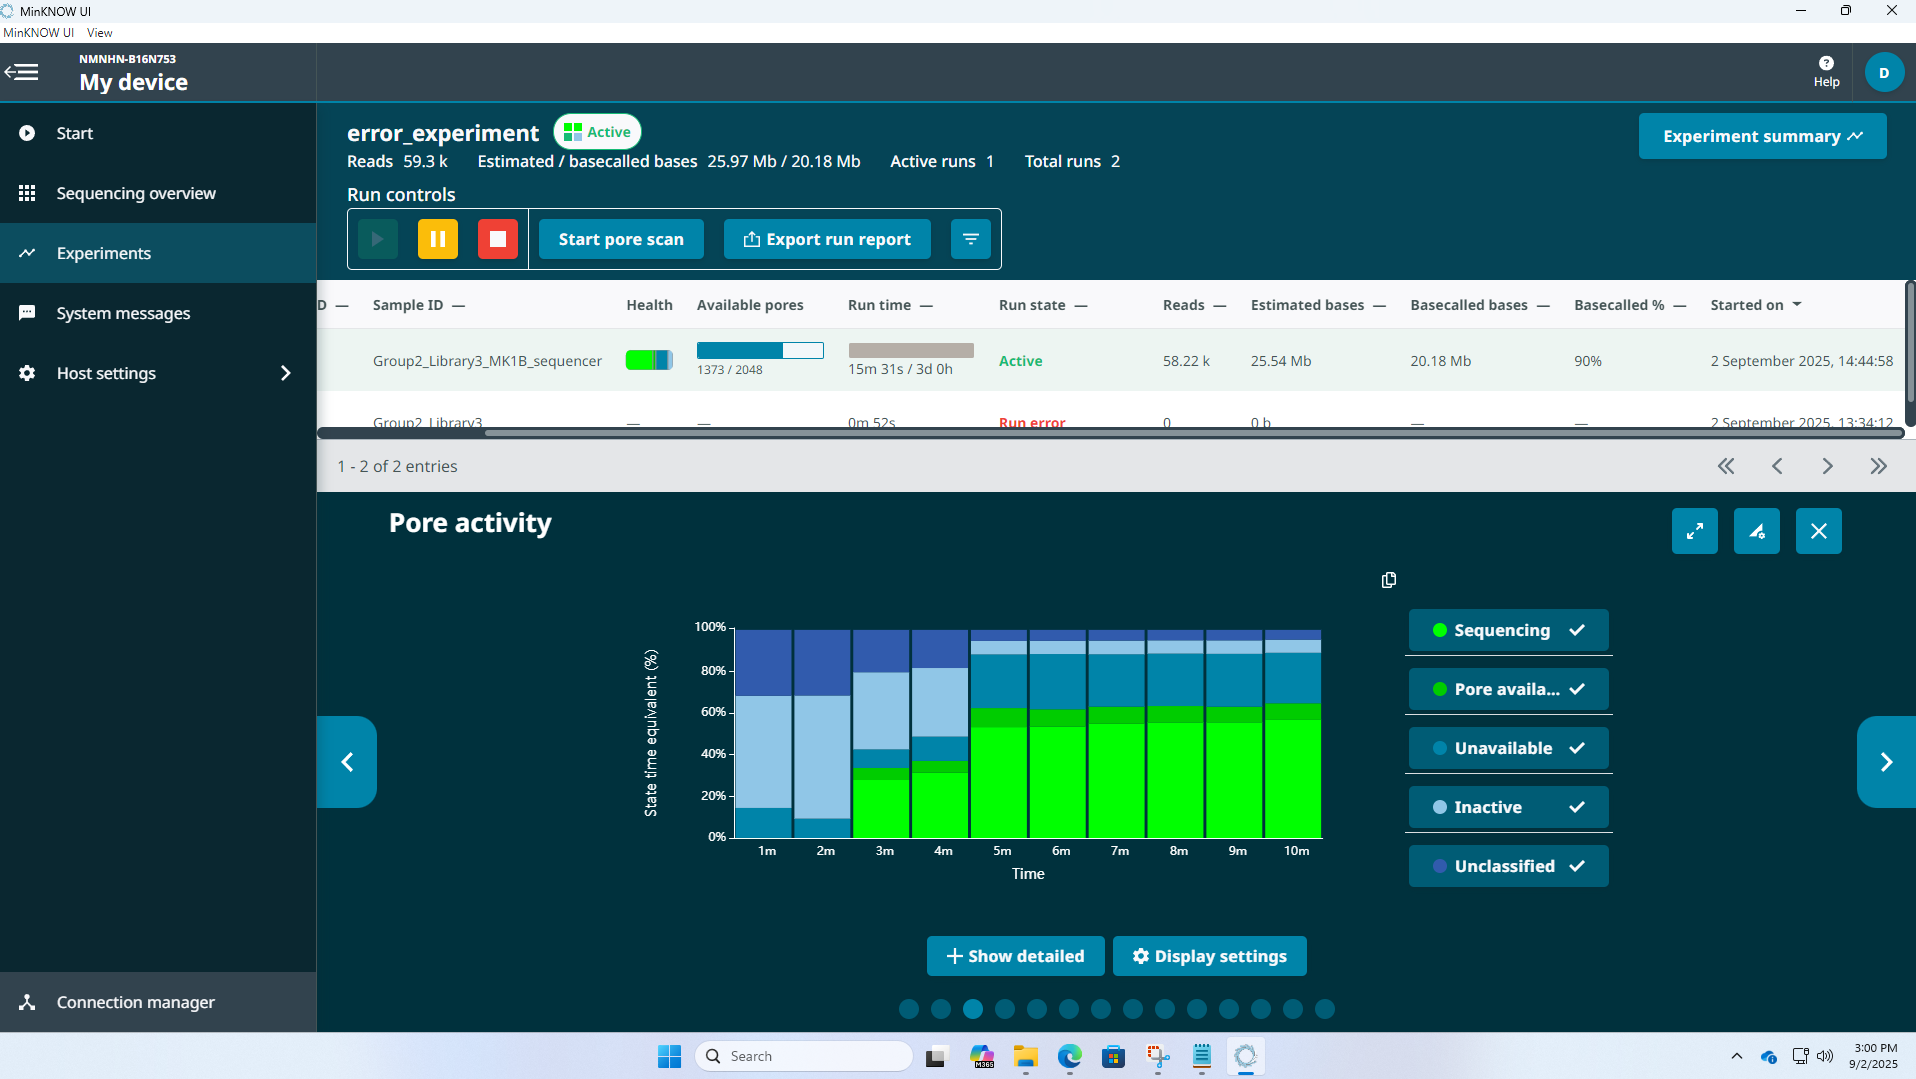The width and height of the screenshot is (1916, 1079).
Task: Expand Pore activity chart to fullscreen
Action: pos(1694,531)
